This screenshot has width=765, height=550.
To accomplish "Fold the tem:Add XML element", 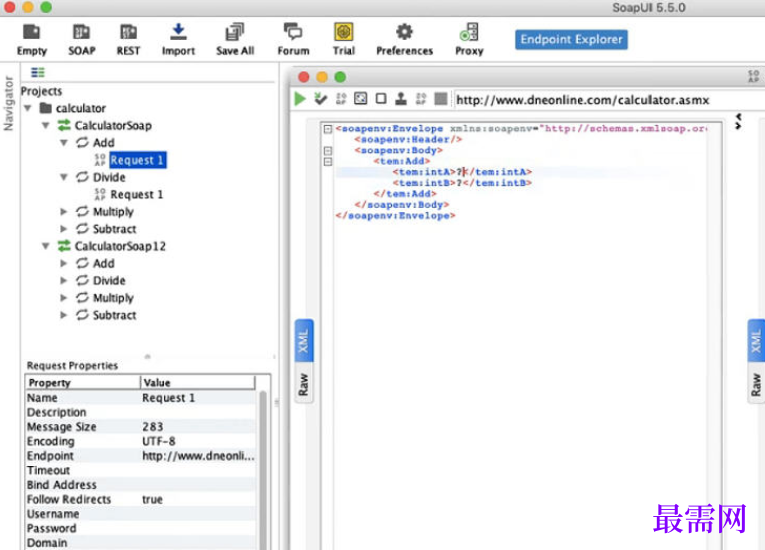I will (x=328, y=162).
